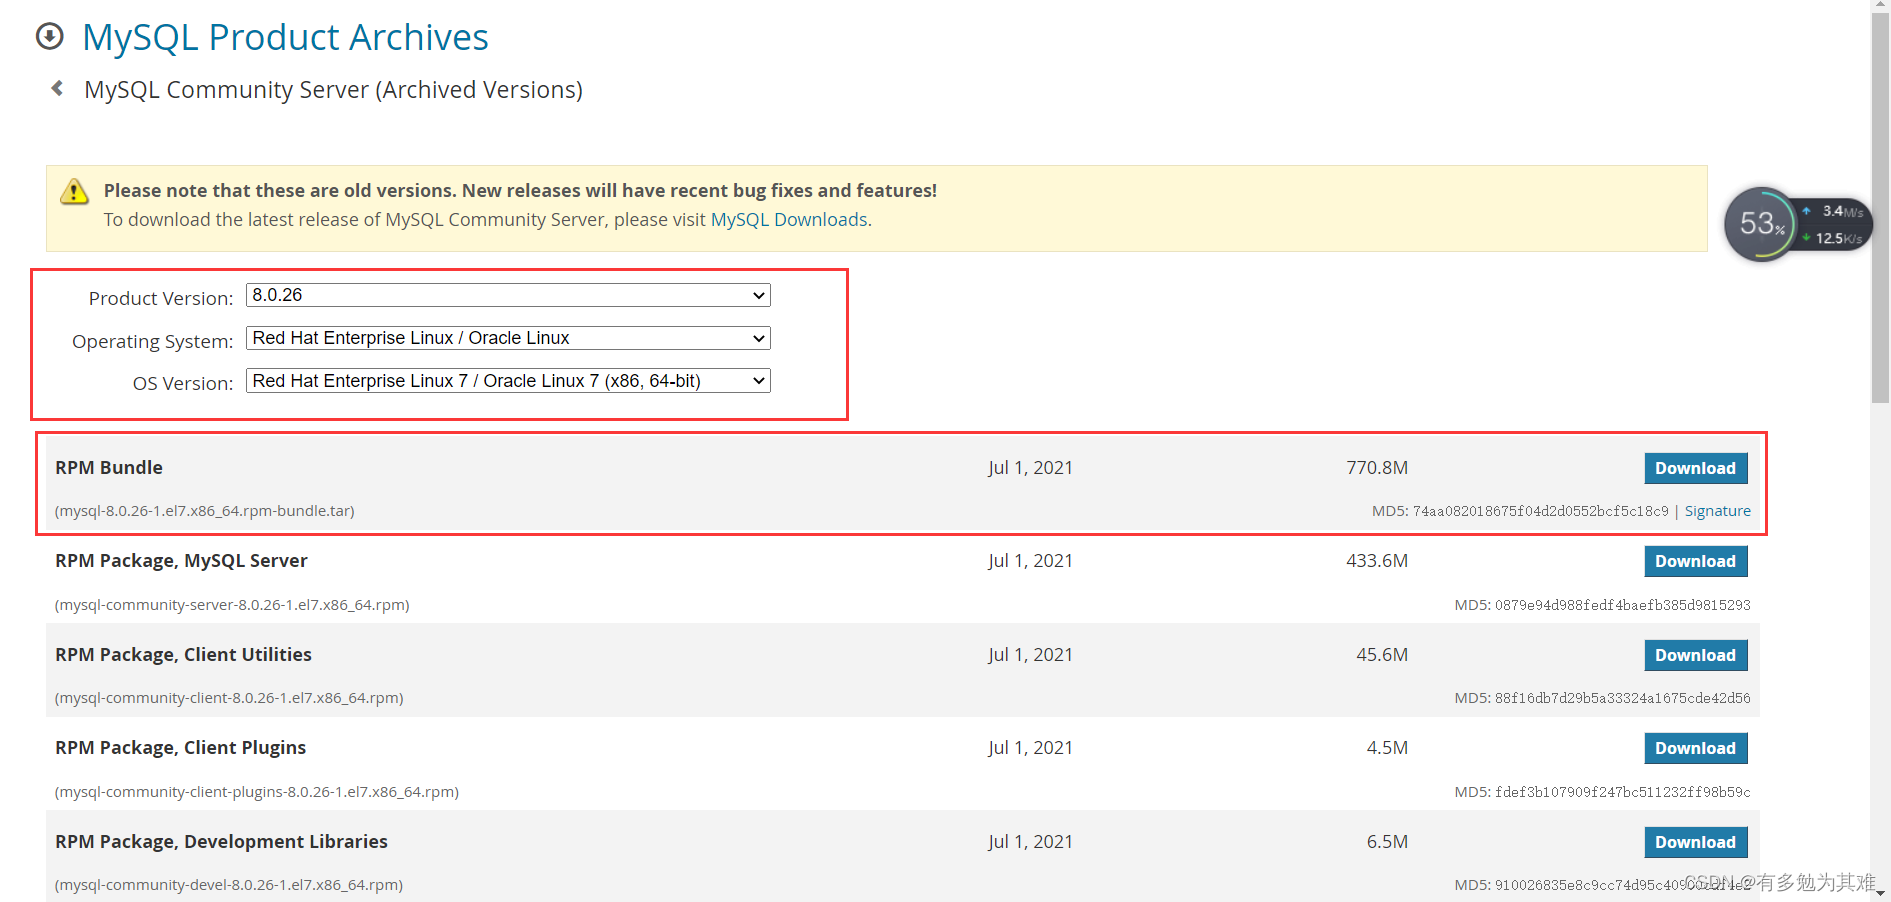Click the download circle icon beside MySQL Product Archives

(50, 37)
